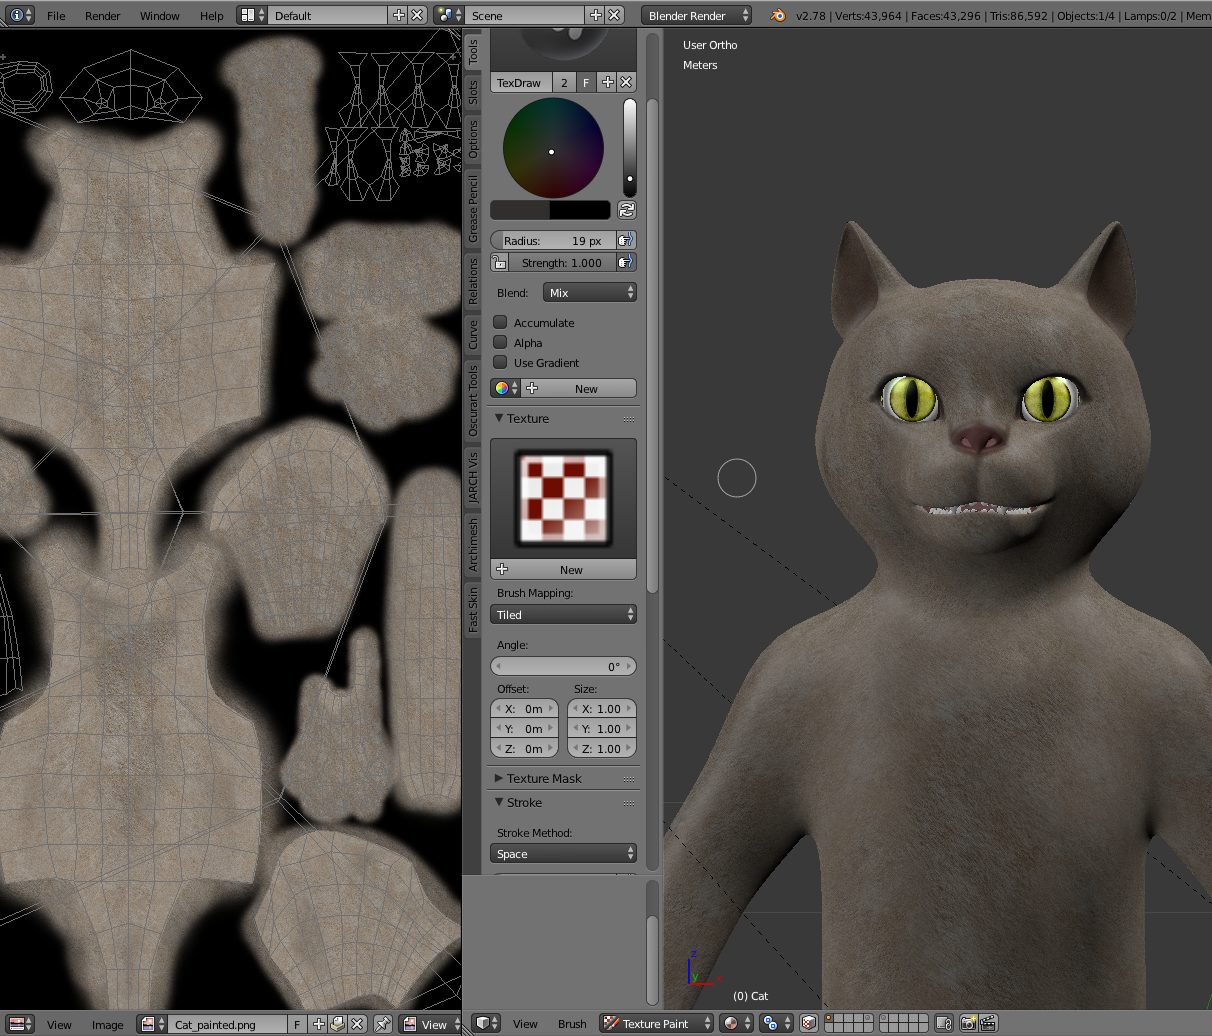Select the first scene layer button

[829, 1019]
